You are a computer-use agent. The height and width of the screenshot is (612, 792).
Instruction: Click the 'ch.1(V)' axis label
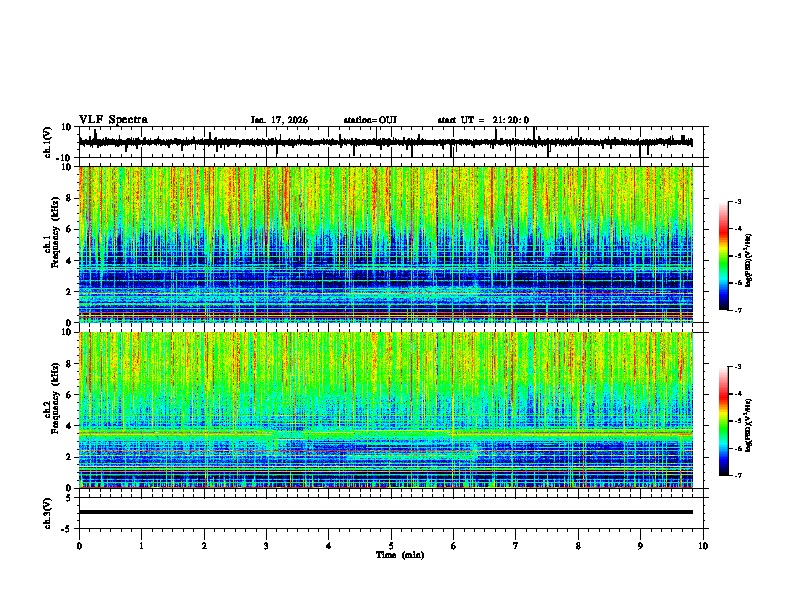coord(48,142)
